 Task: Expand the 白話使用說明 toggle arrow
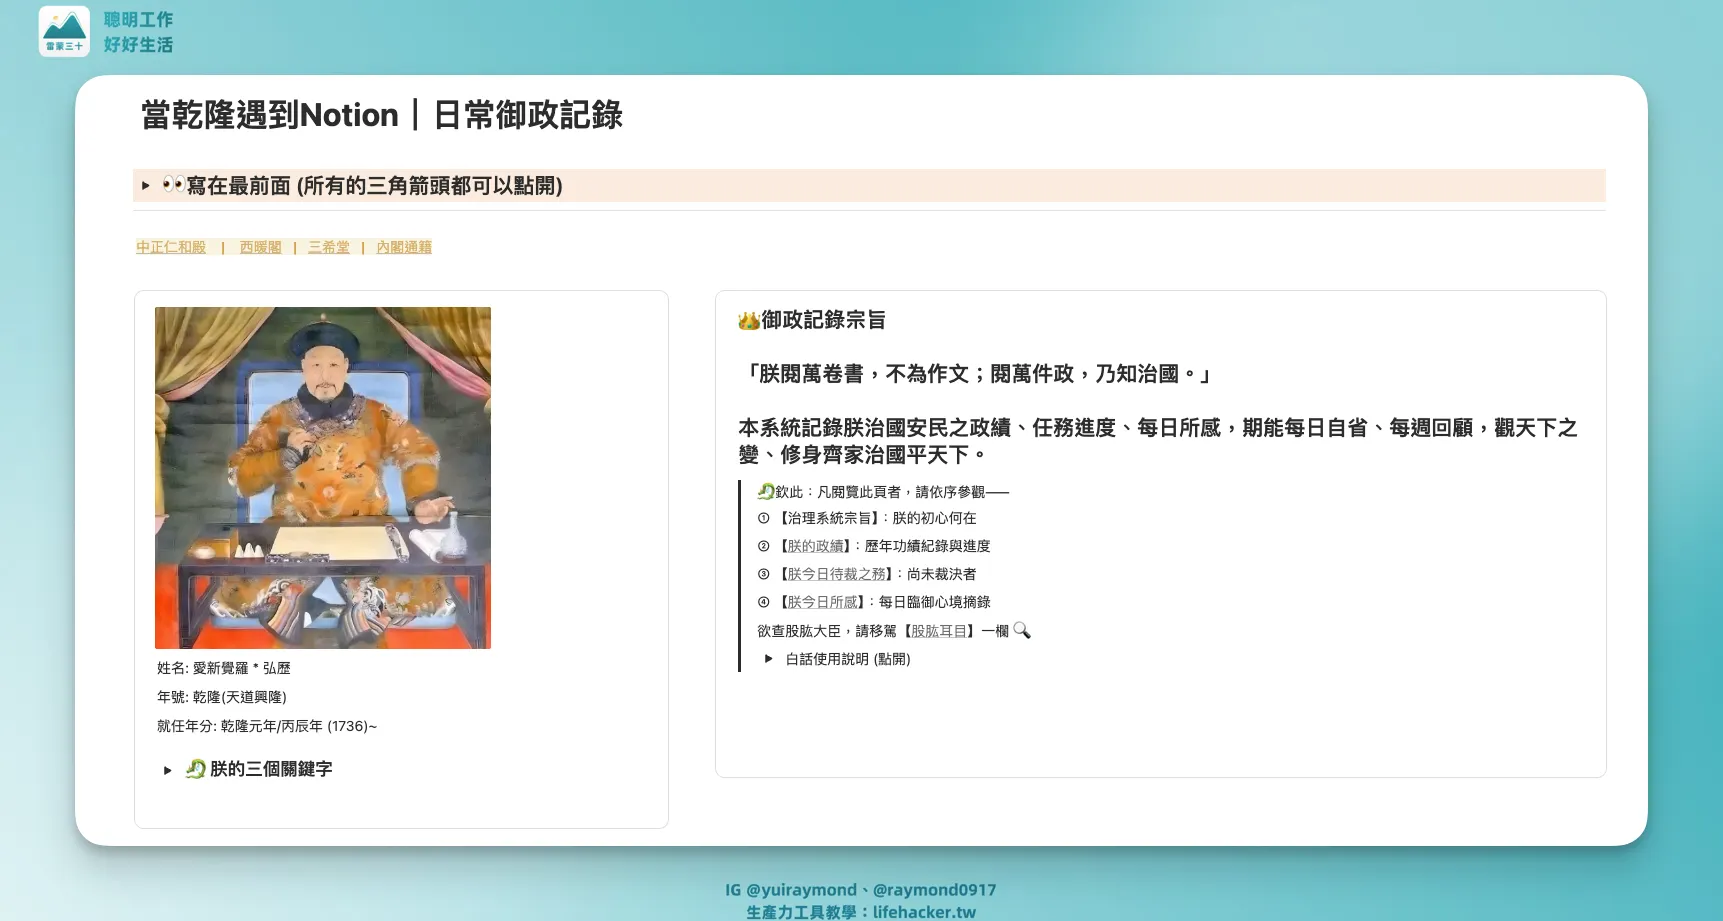tap(768, 659)
